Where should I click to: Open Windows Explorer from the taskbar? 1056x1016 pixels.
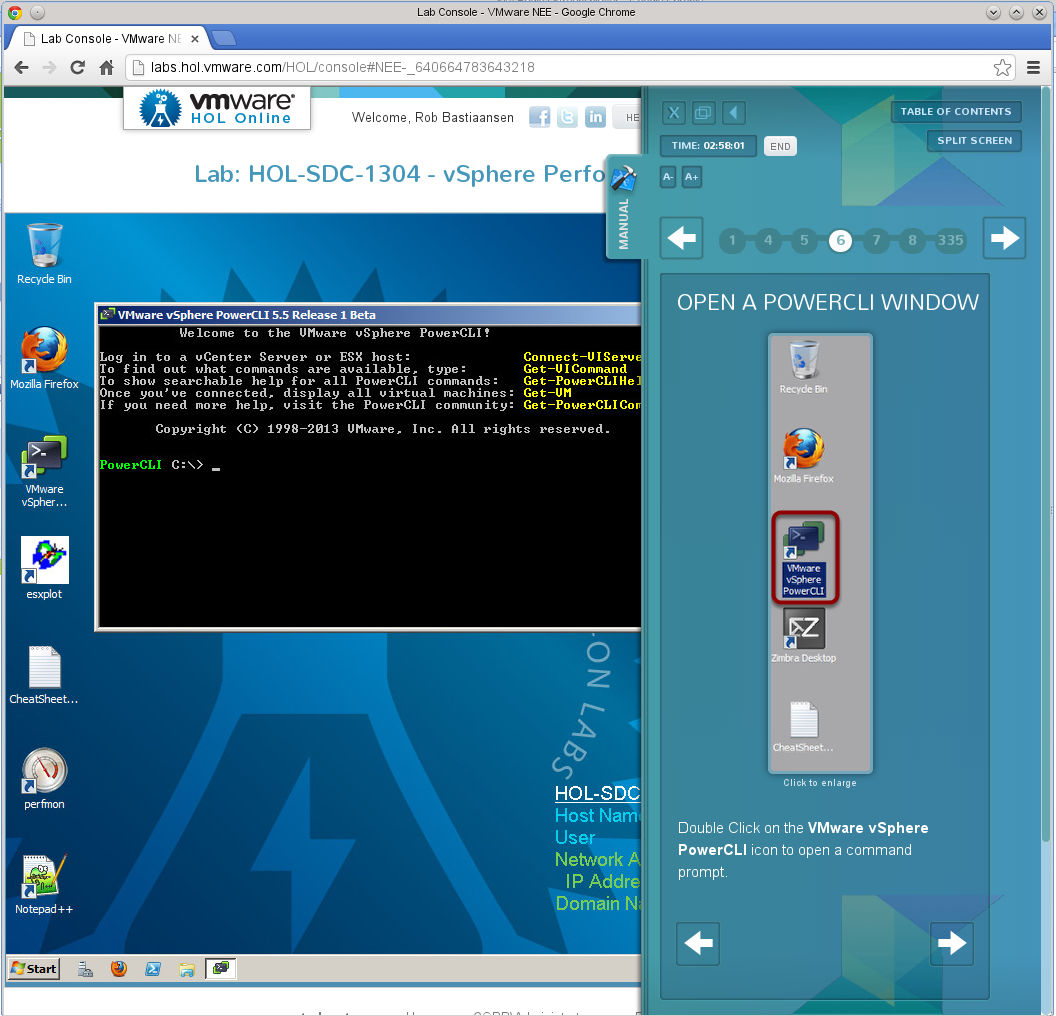point(187,968)
